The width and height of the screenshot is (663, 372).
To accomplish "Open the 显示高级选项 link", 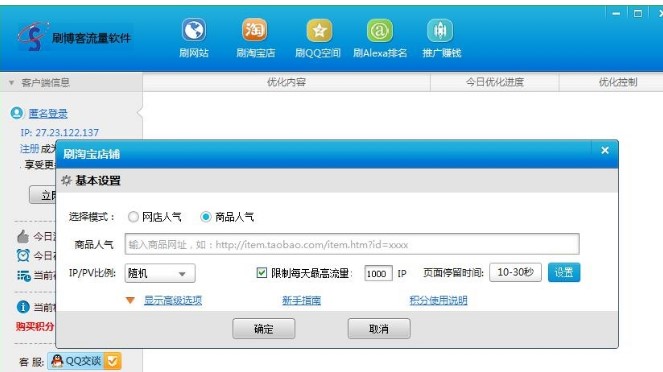I will click(x=173, y=300).
